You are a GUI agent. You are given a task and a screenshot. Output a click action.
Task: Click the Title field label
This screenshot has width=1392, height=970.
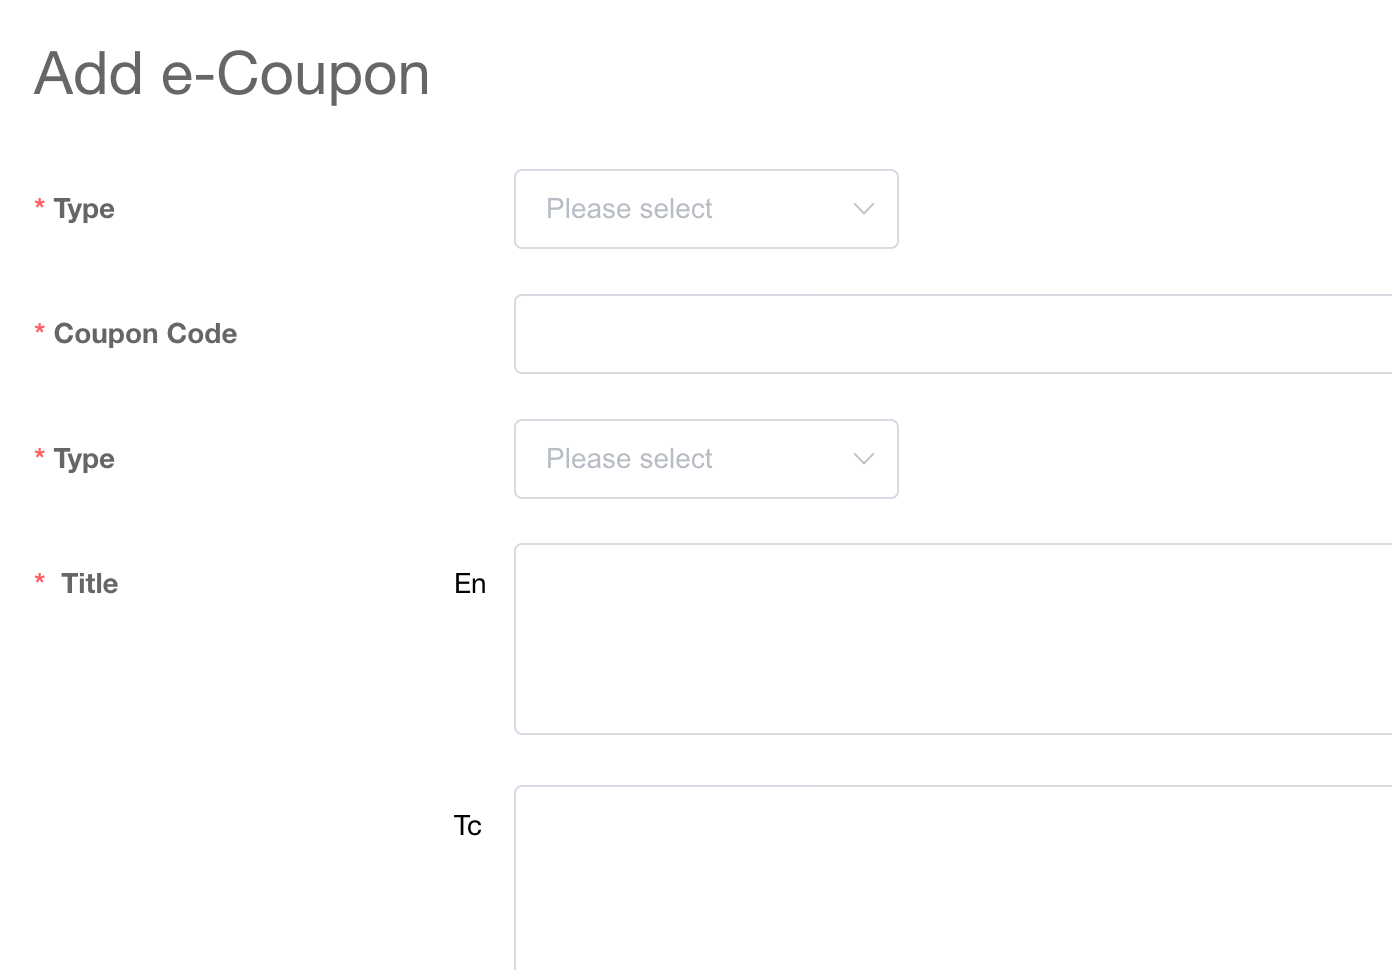tap(90, 584)
